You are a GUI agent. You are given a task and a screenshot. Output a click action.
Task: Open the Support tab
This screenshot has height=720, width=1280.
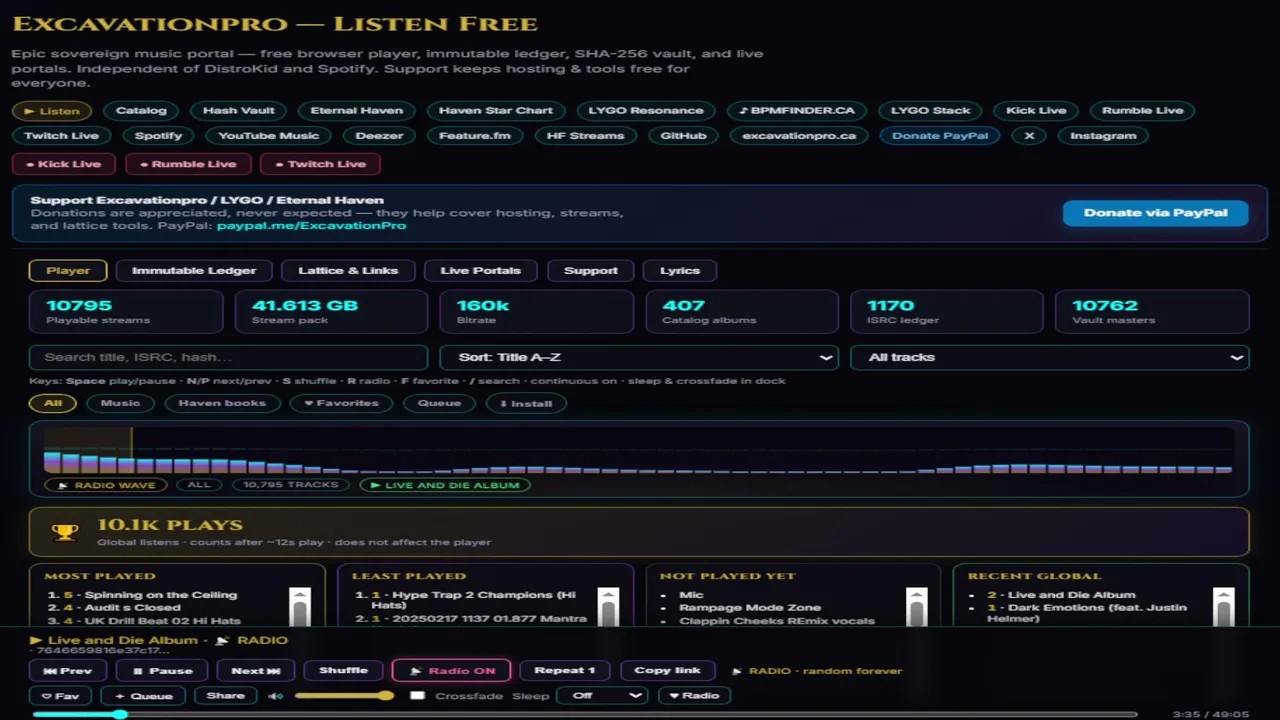click(x=591, y=271)
